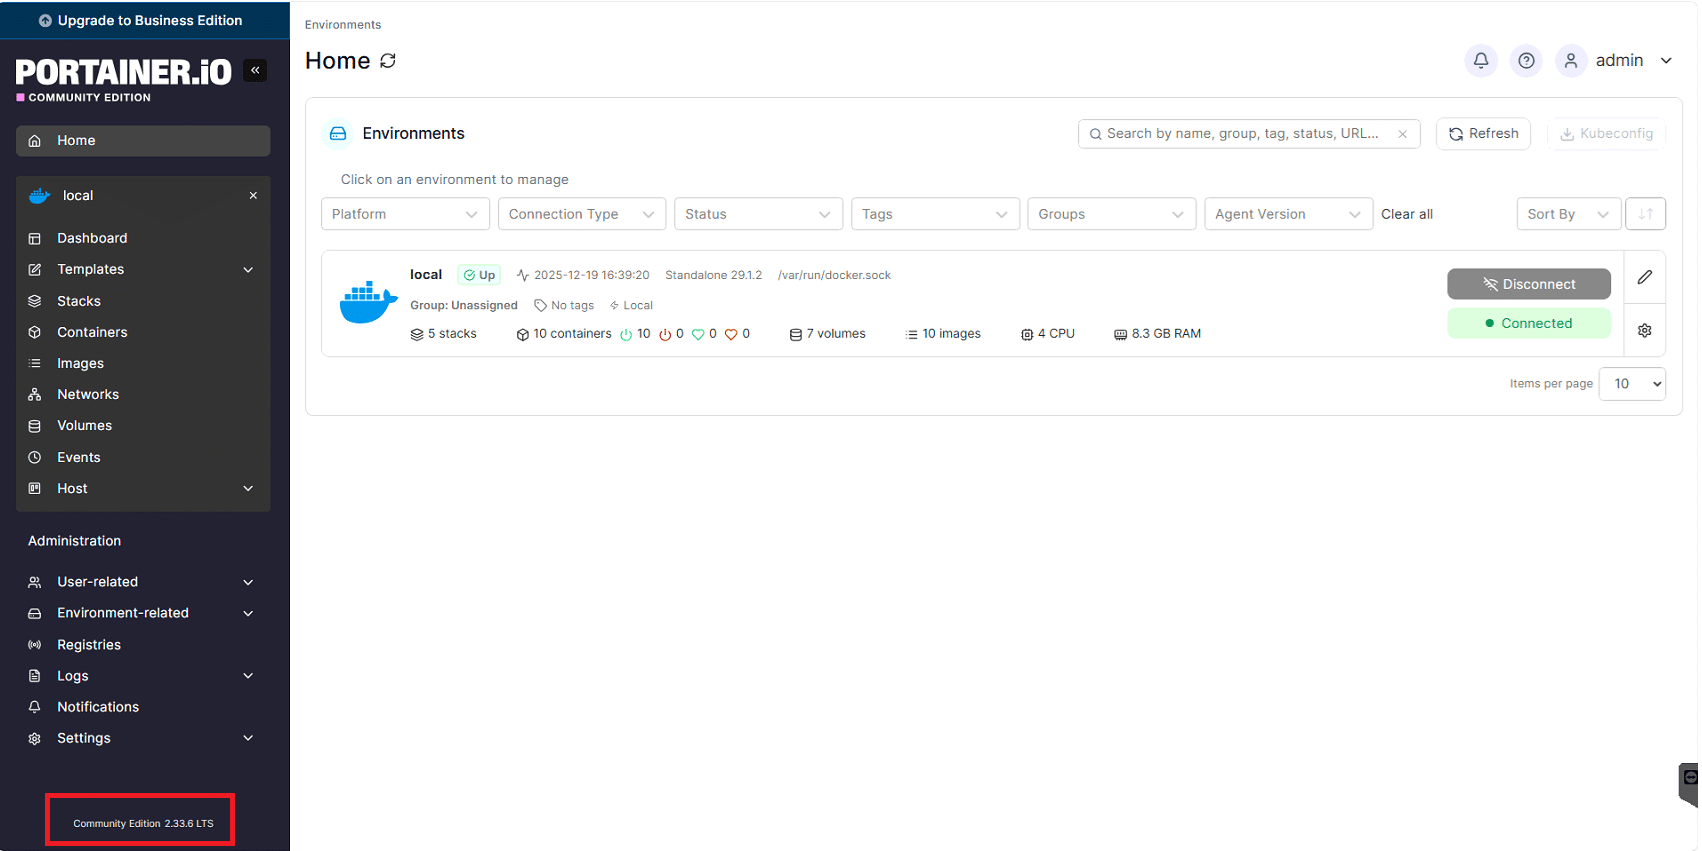Clear the search field with the X icon
Image resolution: width=1702 pixels, height=851 pixels.
pos(1403,134)
